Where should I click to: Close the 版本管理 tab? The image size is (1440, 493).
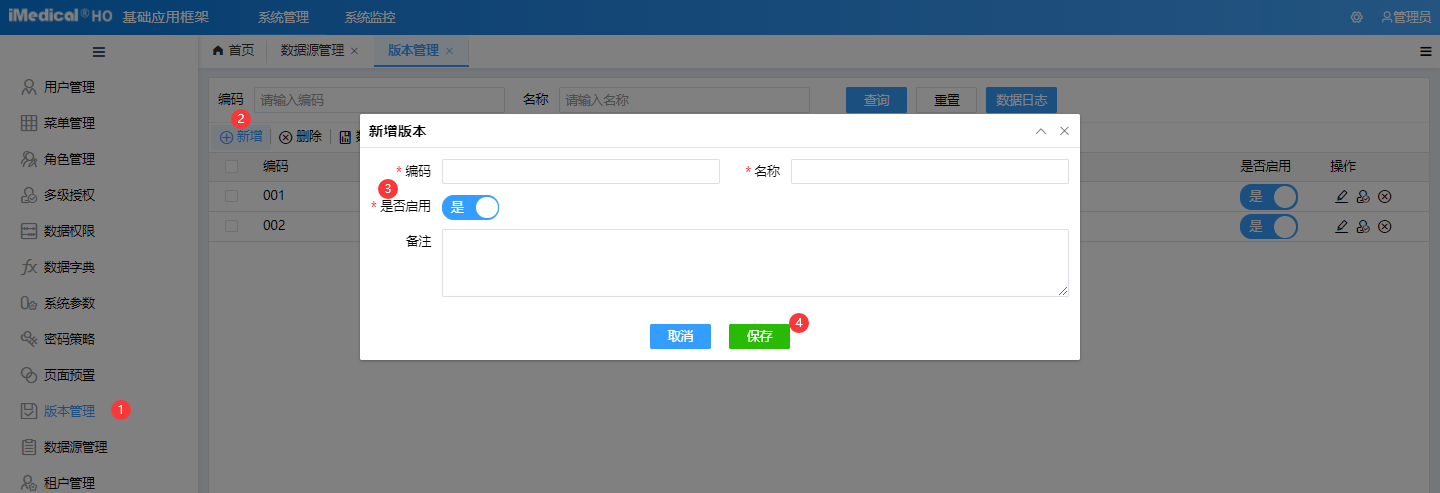click(449, 51)
